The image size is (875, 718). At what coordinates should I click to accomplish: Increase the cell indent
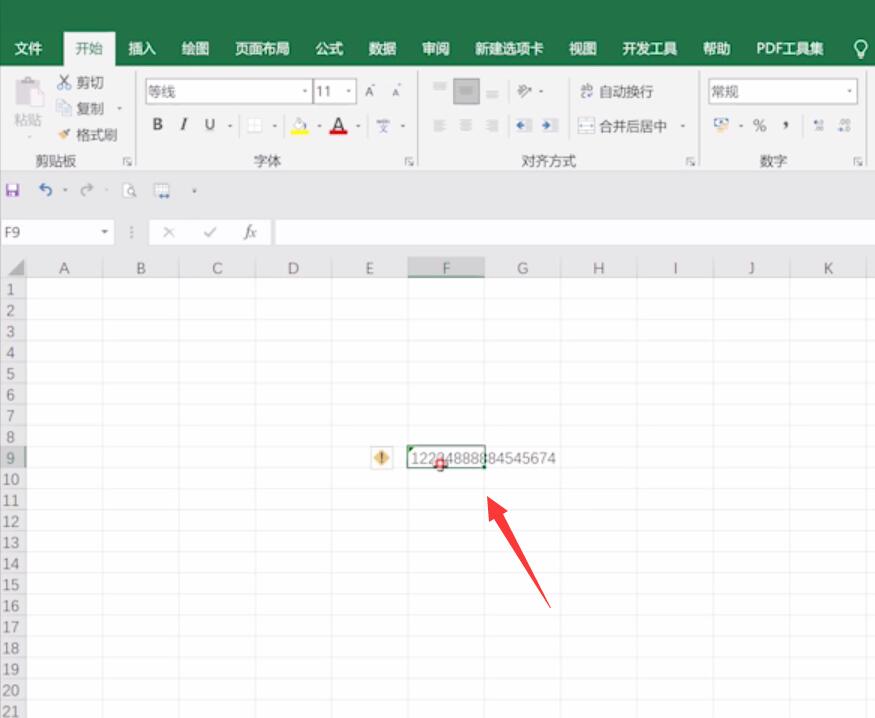point(549,126)
